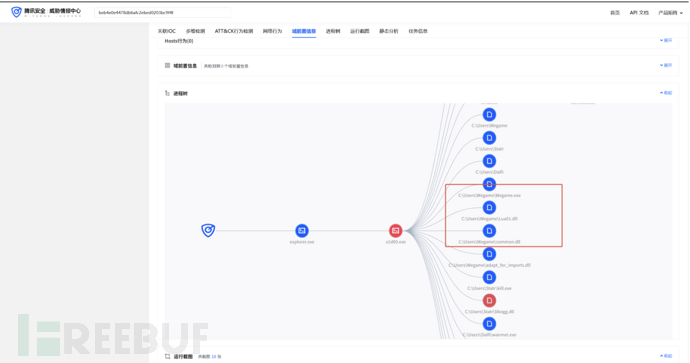
Task: Collapse the 运行截图 section
Action: 666,356
